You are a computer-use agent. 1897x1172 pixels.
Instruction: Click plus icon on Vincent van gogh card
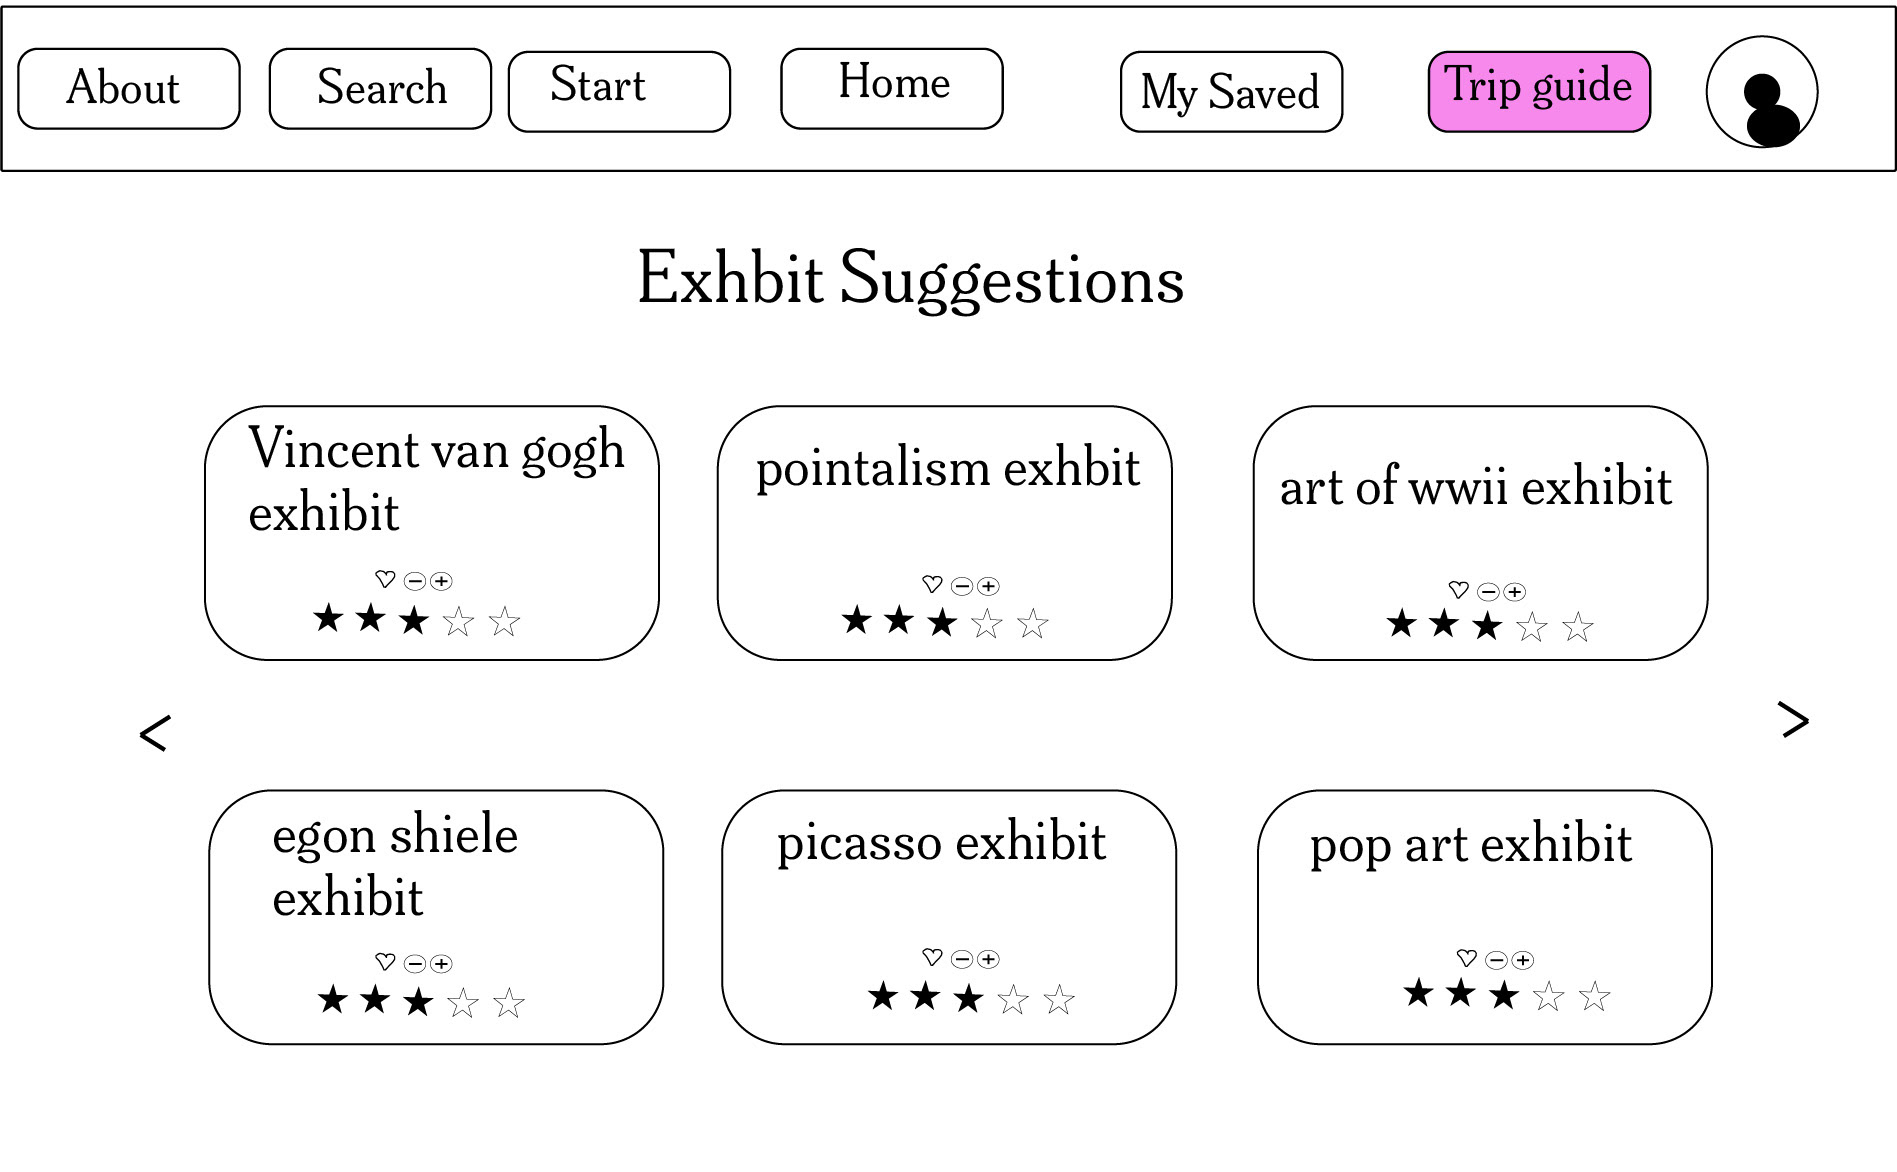[x=441, y=581]
